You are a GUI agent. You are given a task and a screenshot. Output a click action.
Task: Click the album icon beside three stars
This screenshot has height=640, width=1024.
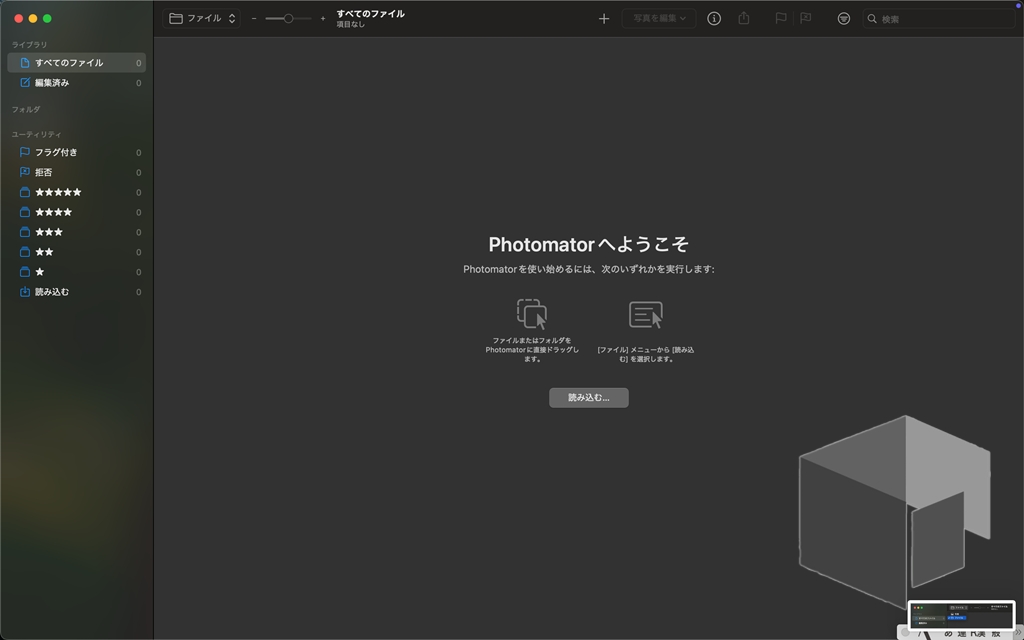(25, 232)
